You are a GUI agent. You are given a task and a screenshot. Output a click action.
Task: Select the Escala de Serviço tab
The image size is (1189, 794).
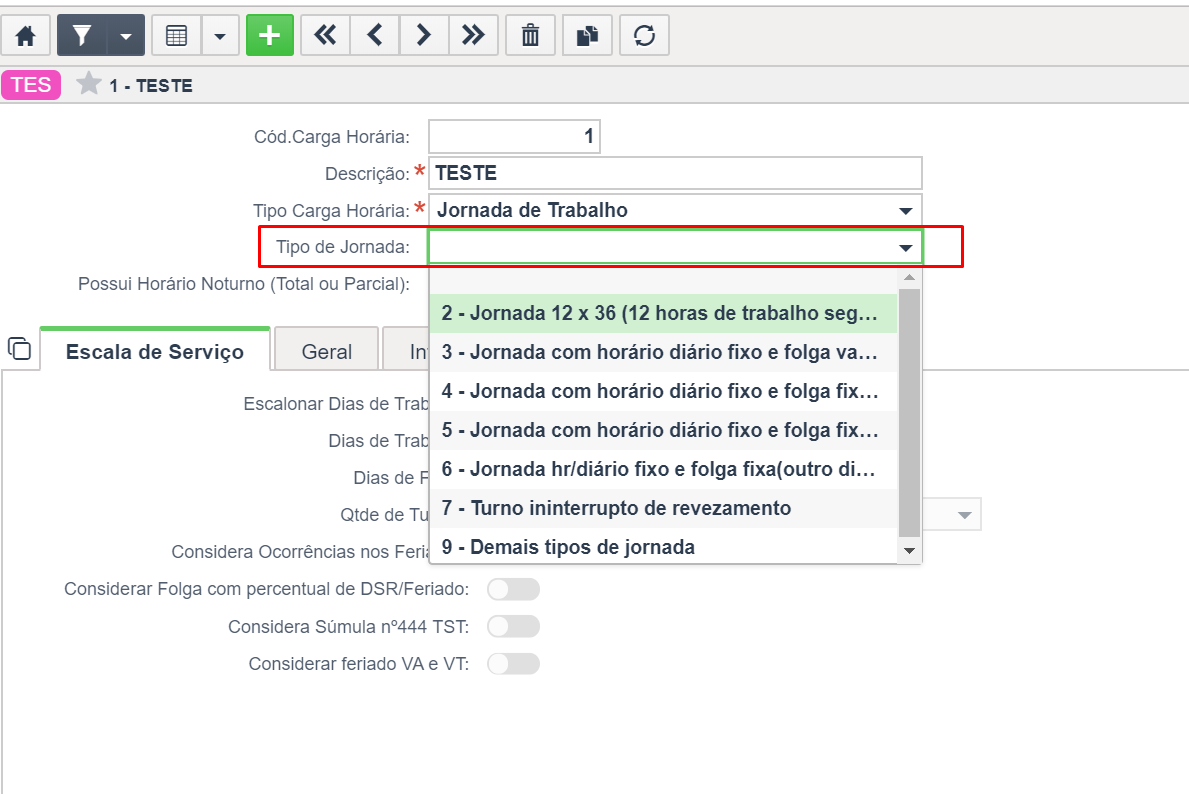tap(154, 350)
